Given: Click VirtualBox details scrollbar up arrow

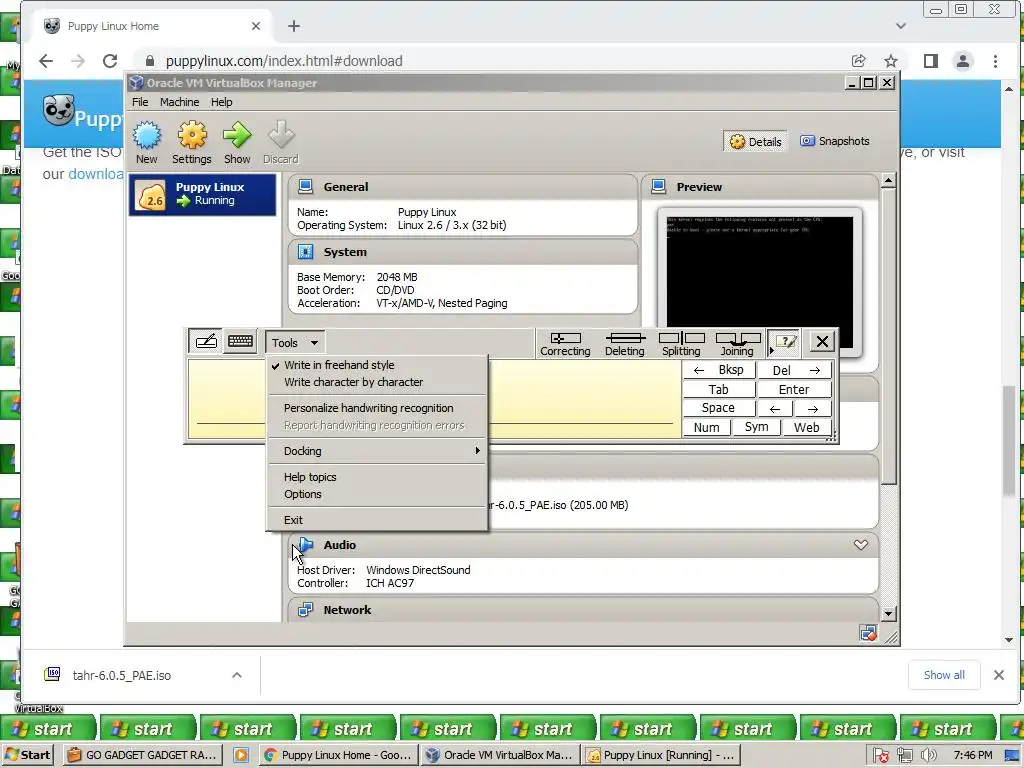Looking at the screenshot, I should [x=888, y=181].
